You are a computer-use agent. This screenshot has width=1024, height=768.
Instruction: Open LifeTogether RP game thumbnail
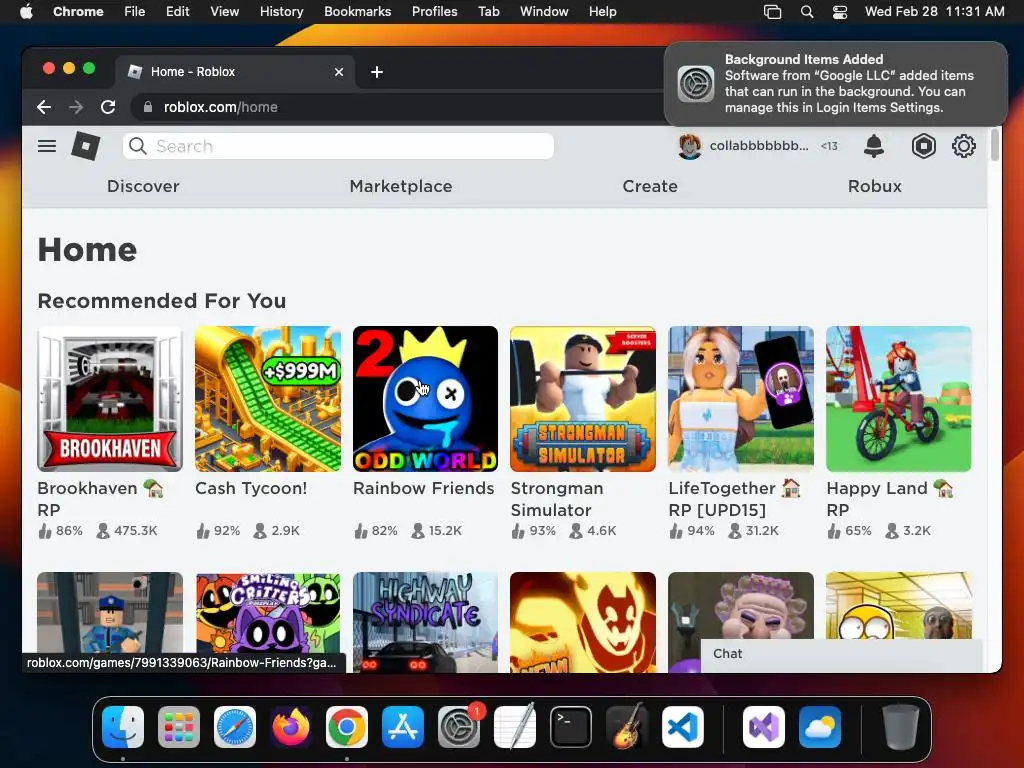[741, 399]
